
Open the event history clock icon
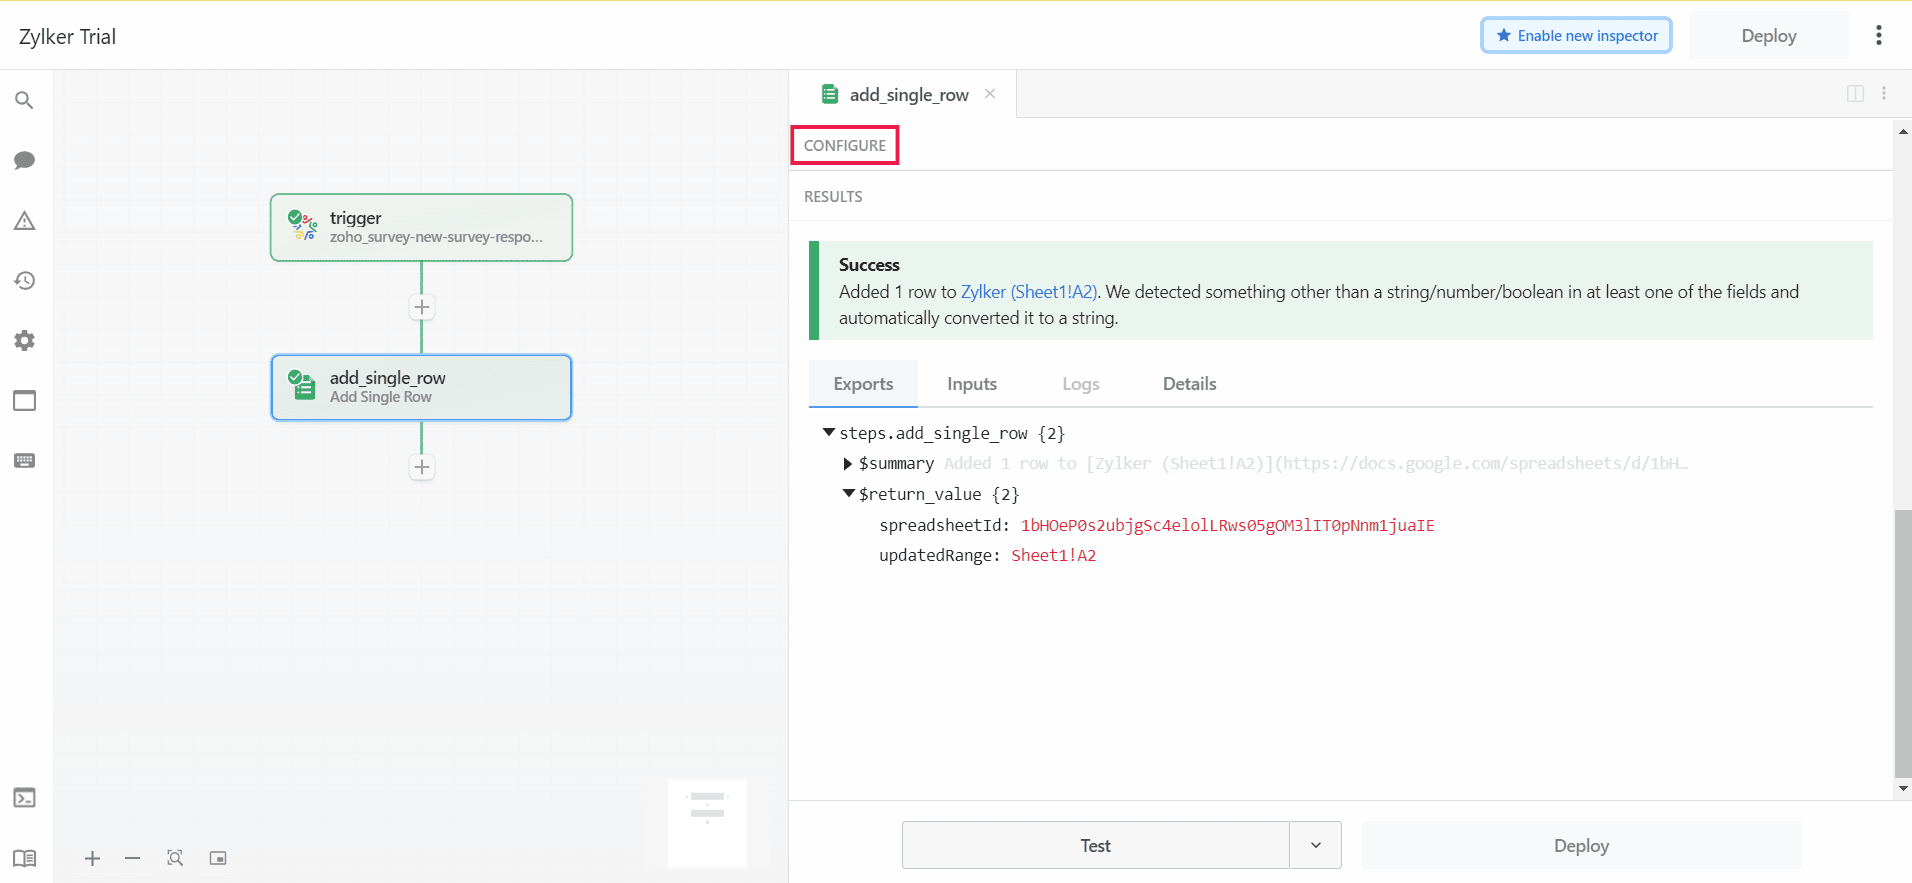tap(24, 280)
